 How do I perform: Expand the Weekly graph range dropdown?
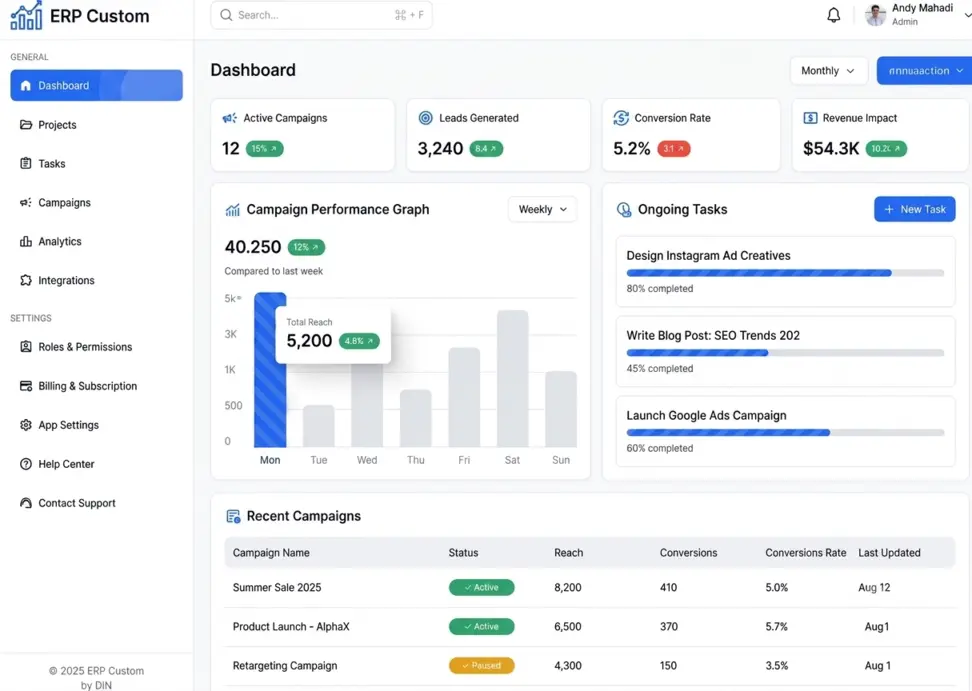542,209
